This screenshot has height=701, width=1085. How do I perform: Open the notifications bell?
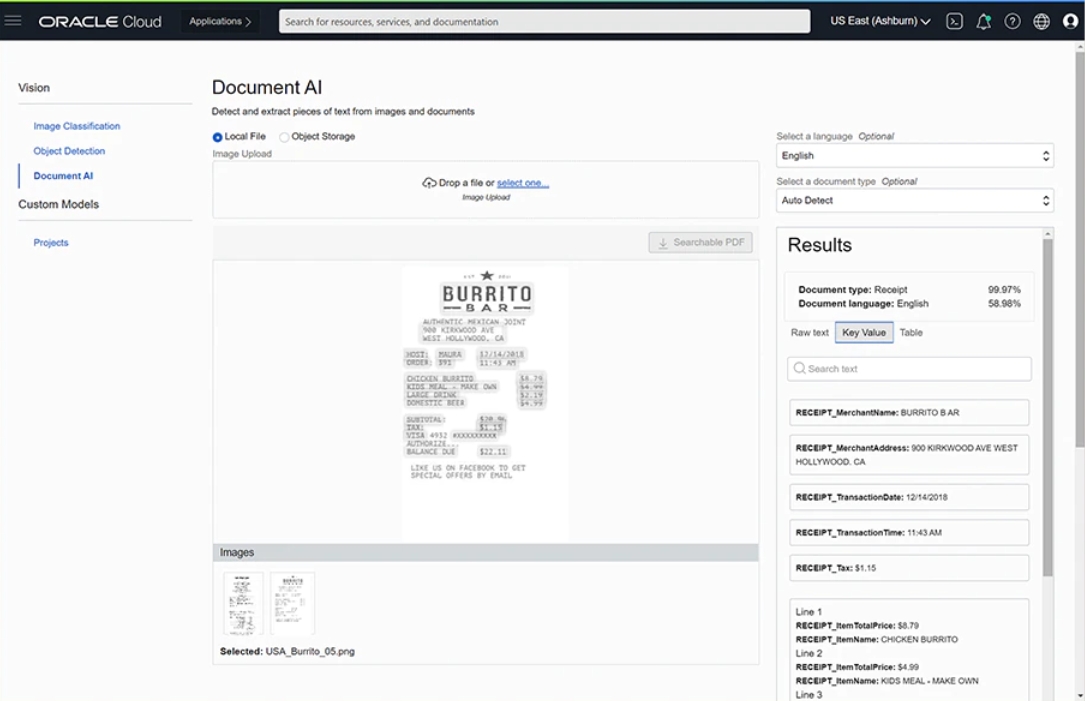(x=983, y=21)
